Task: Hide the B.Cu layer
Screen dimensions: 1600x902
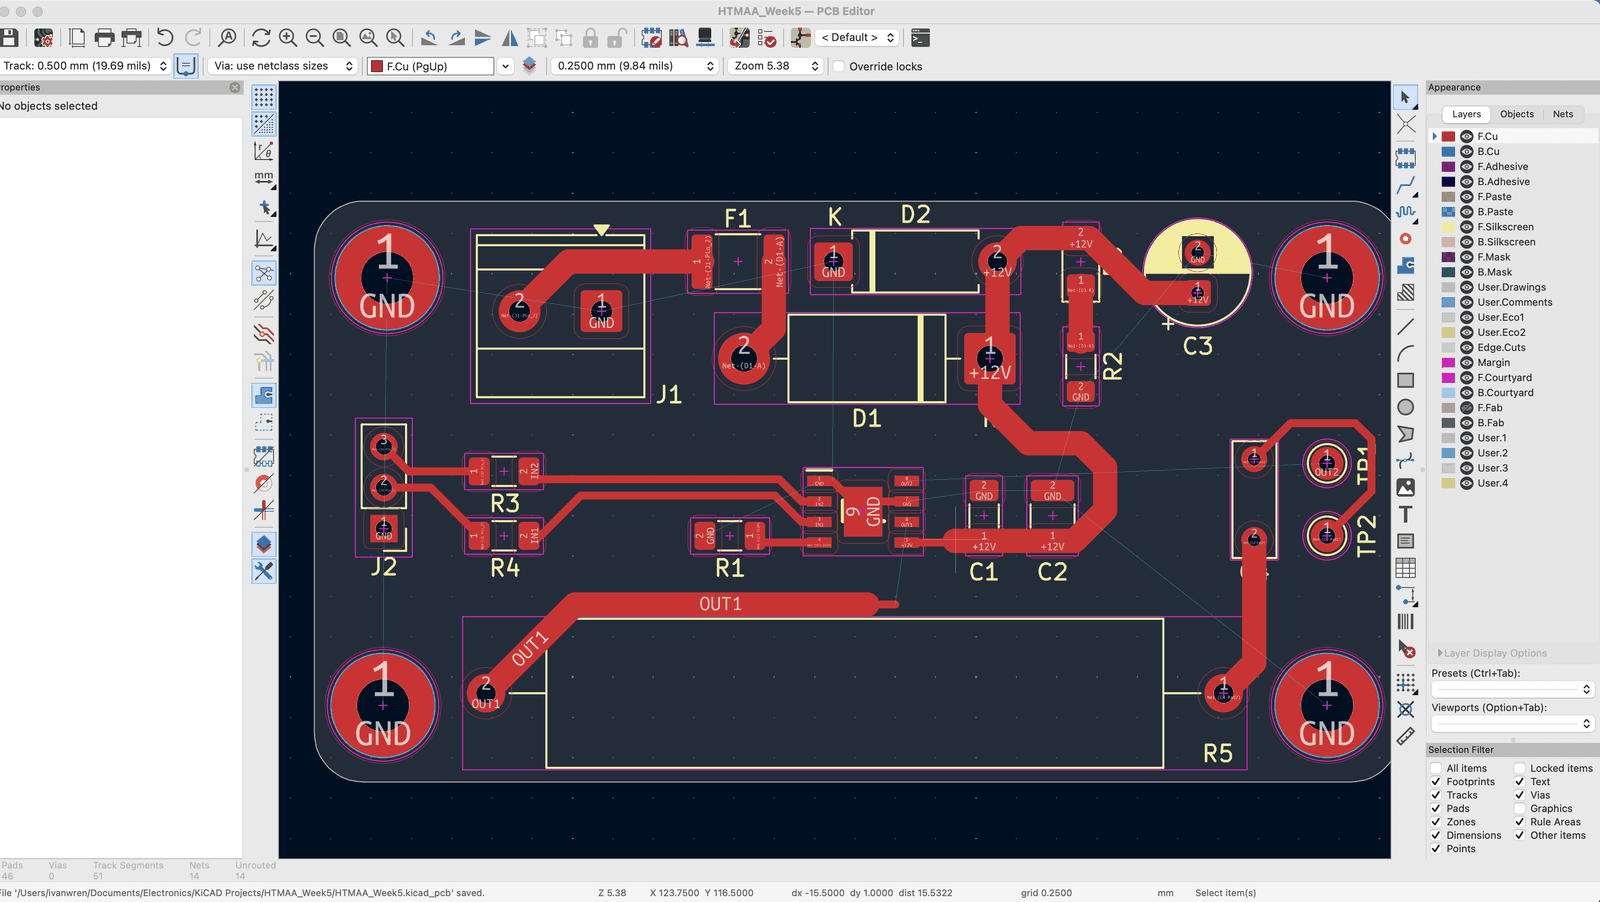Action: point(1467,152)
